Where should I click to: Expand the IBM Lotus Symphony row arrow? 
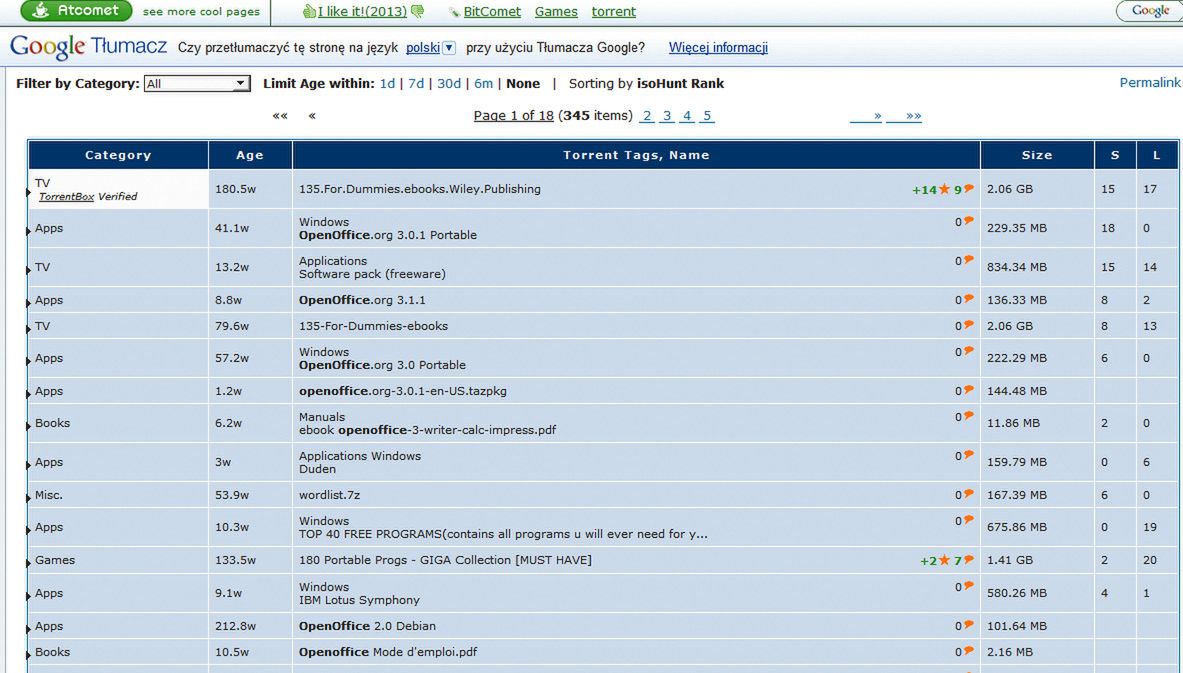pyautogui.click(x=29, y=597)
